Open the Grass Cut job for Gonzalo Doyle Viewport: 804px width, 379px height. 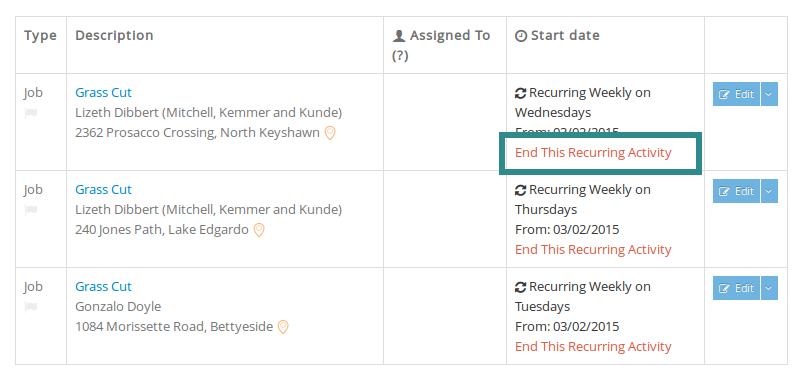tap(104, 287)
